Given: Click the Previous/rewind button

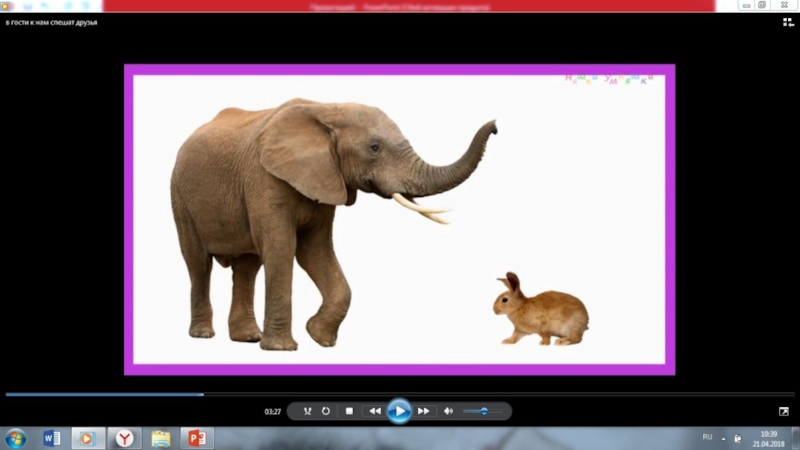Looking at the screenshot, I should (374, 411).
